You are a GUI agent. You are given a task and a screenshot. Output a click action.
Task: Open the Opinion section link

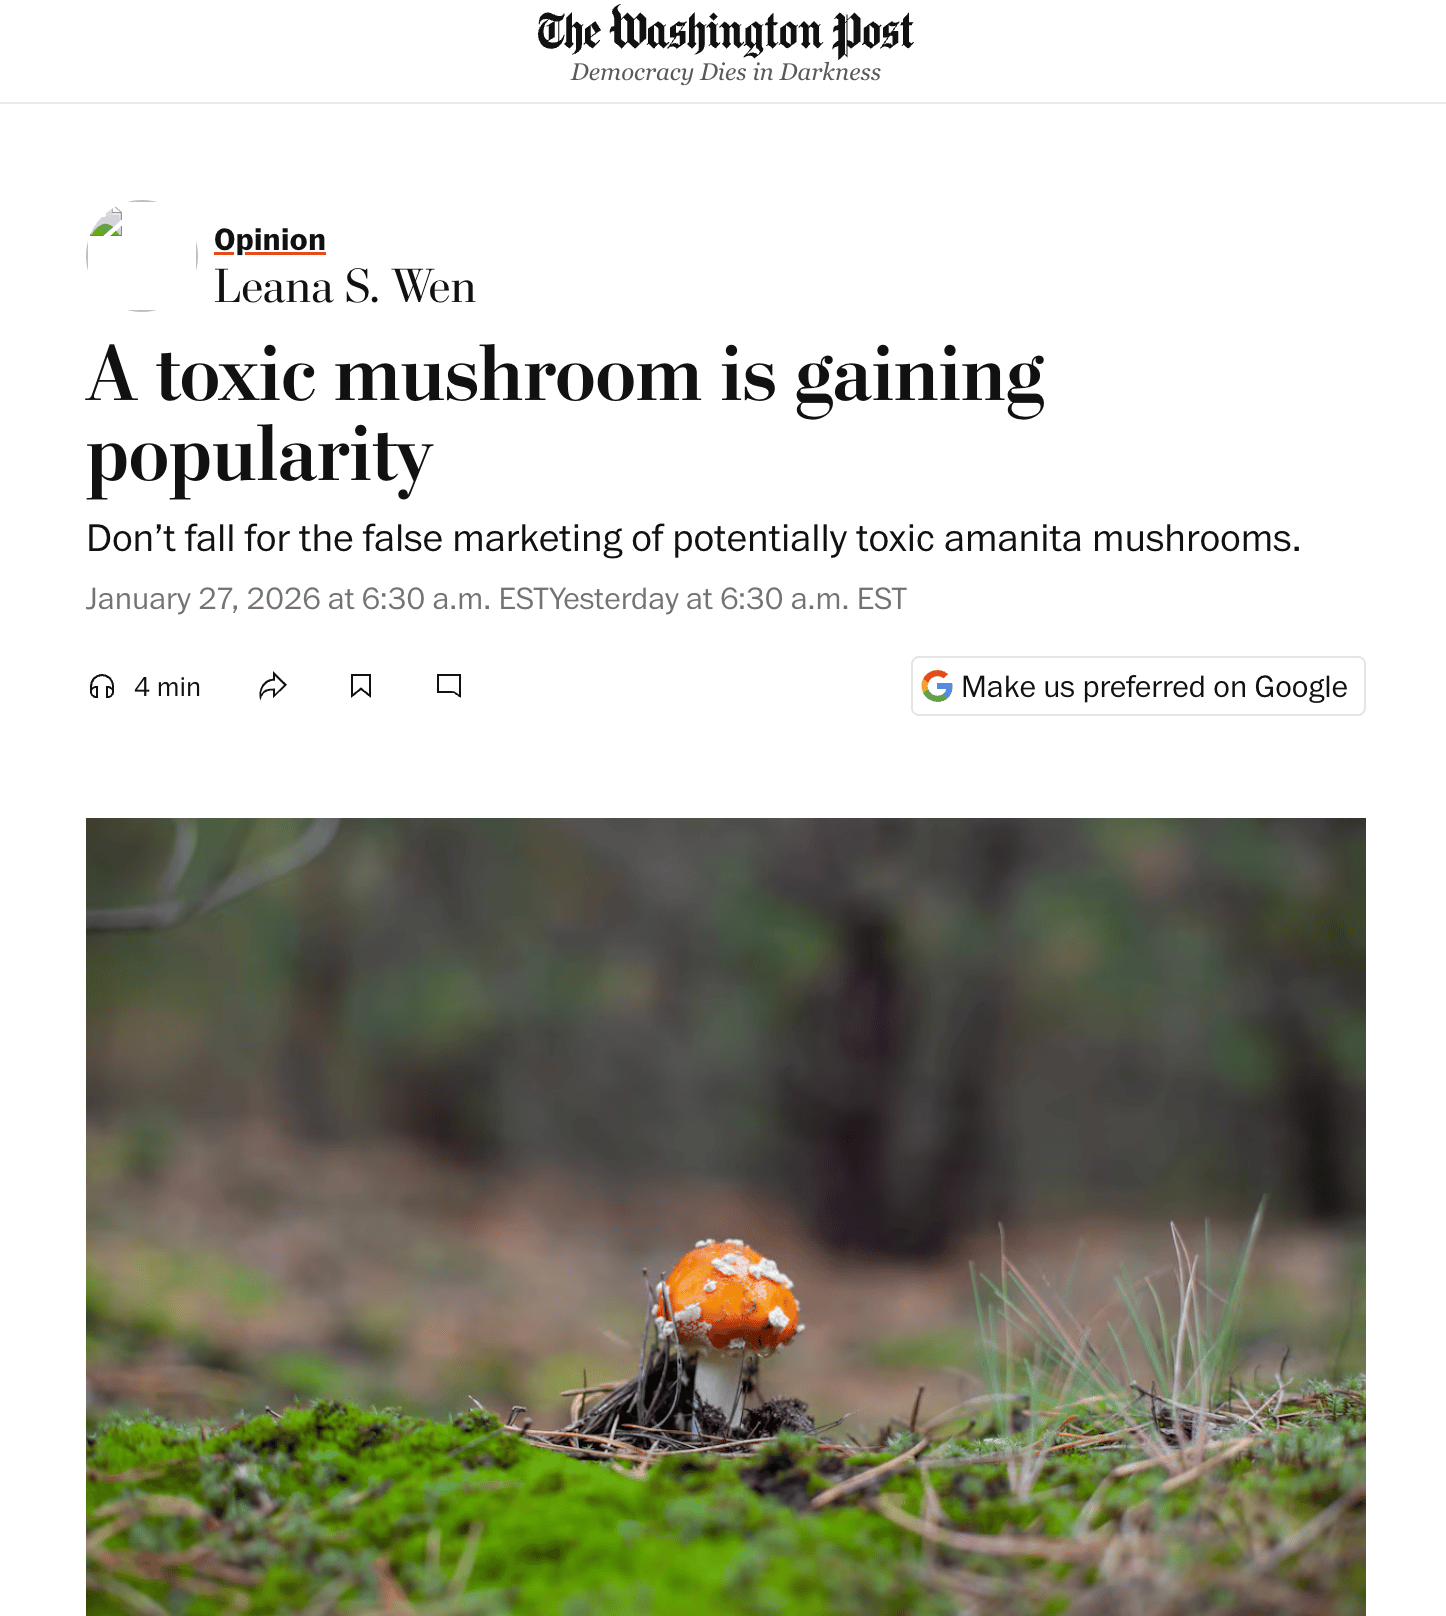pos(270,240)
